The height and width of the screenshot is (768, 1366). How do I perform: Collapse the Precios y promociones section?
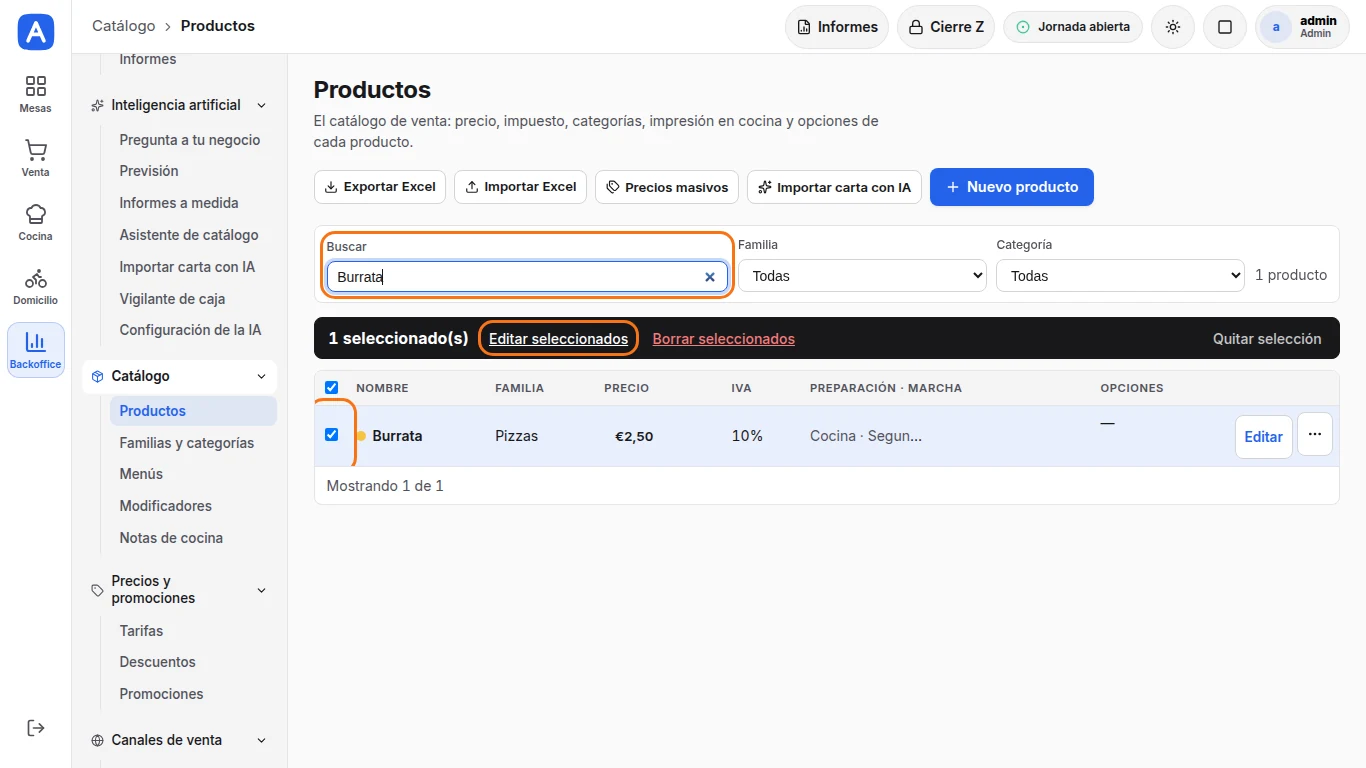(179, 590)
